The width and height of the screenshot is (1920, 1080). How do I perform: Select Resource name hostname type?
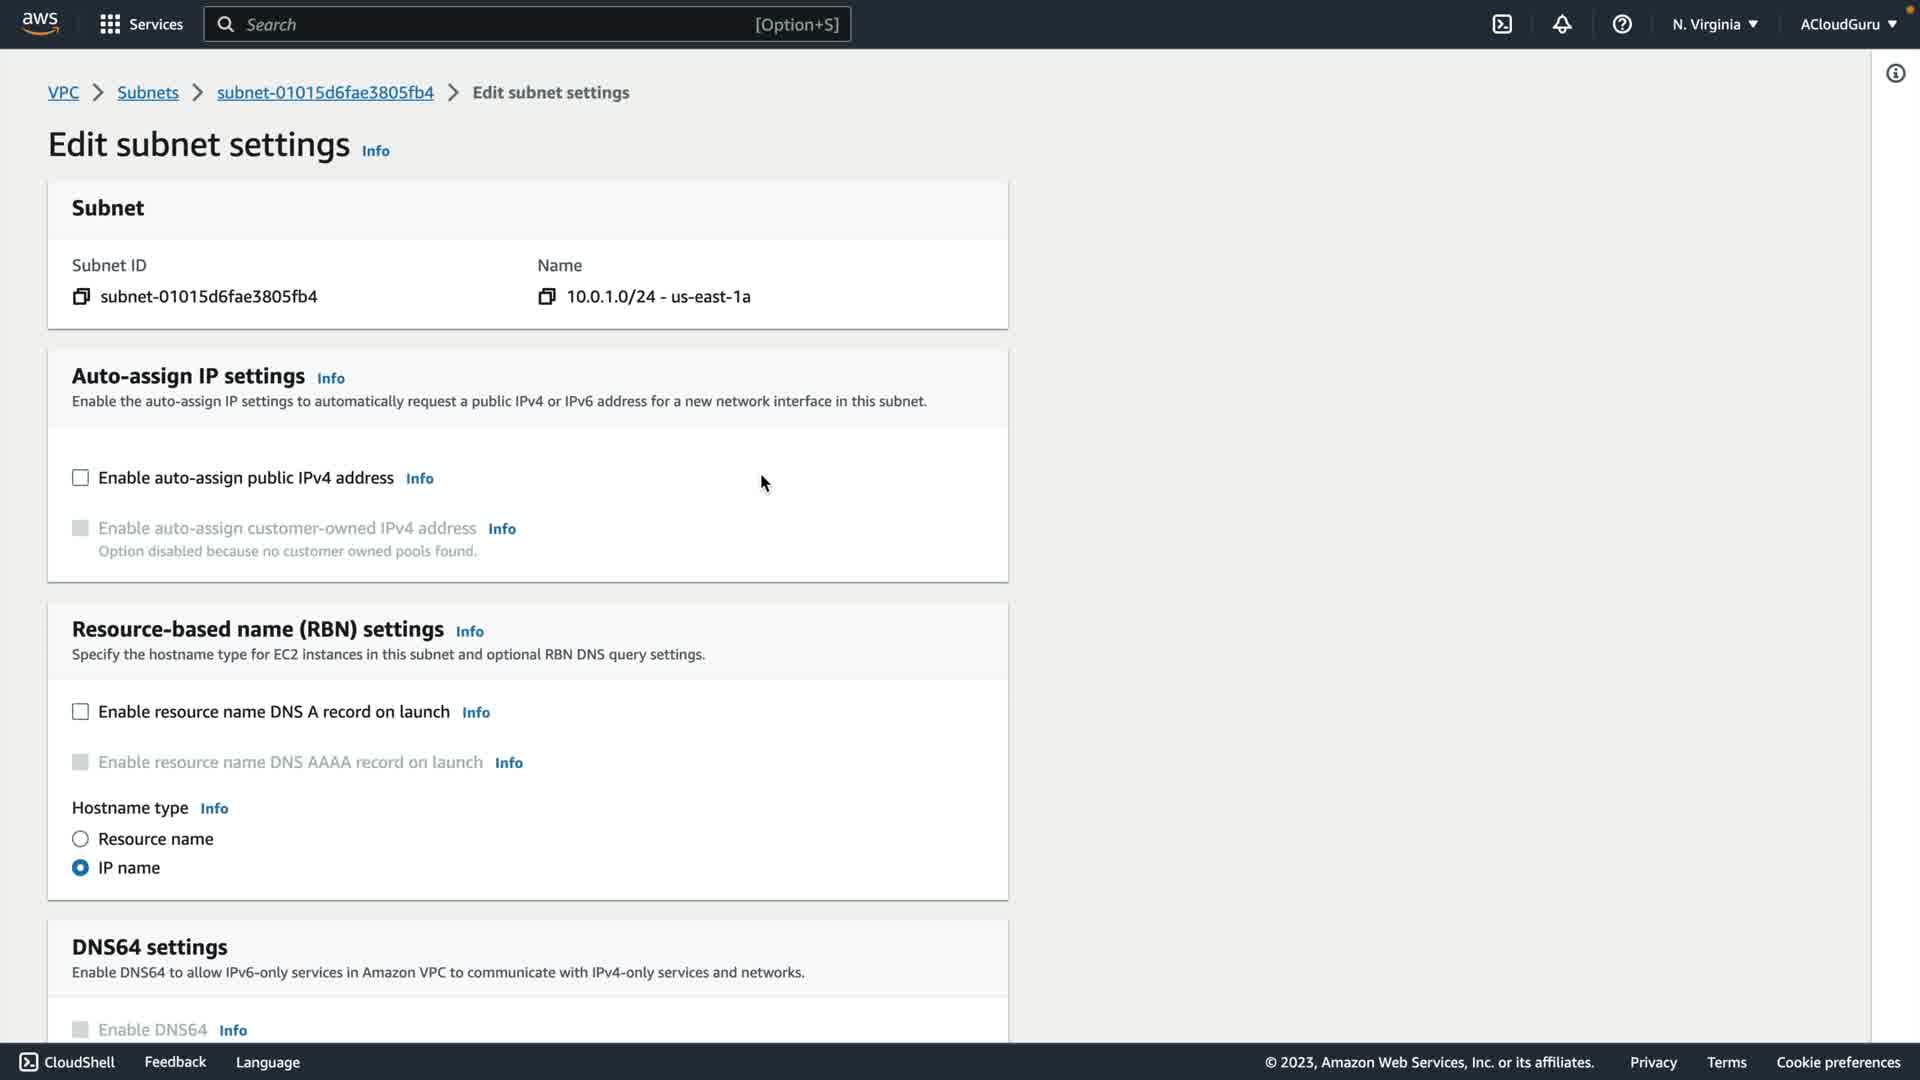point(80,839)
